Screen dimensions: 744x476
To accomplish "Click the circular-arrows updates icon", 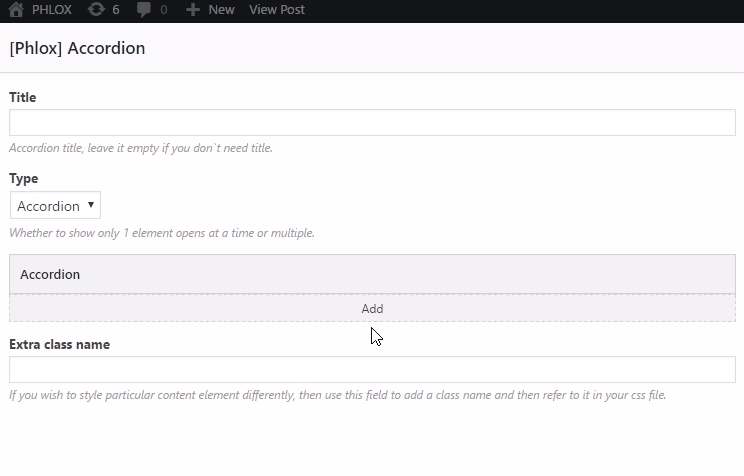I will 96,9.
